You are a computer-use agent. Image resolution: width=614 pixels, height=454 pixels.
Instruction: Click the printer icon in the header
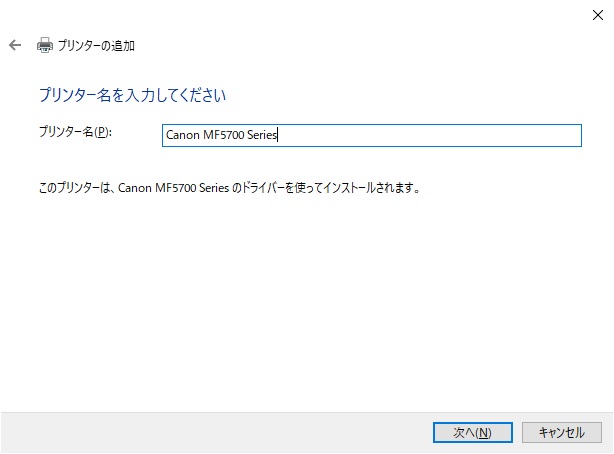tap(45, 45)
